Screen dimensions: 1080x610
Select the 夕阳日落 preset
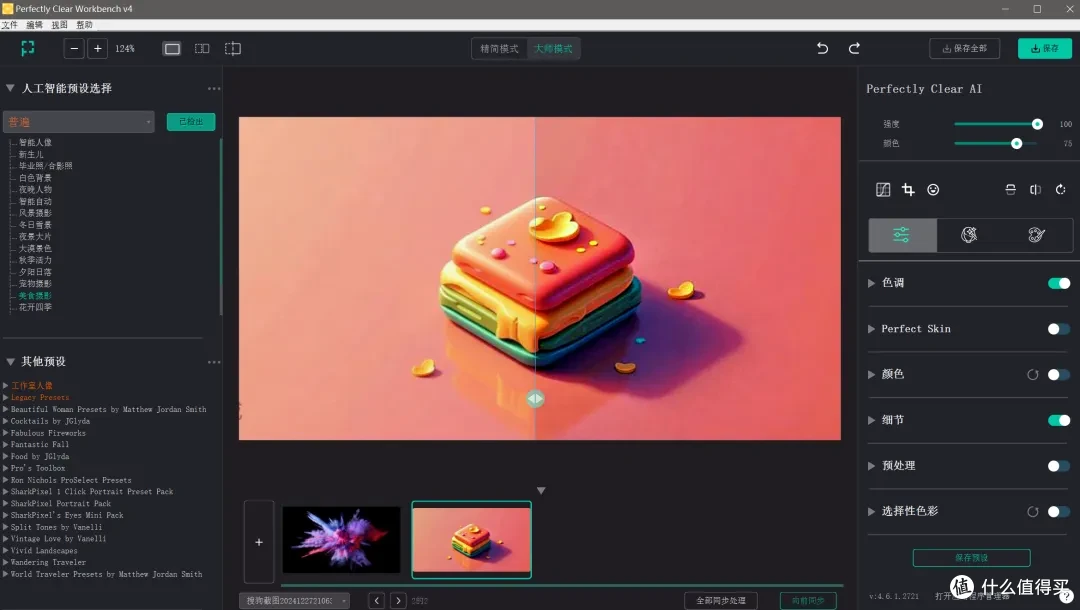point(34,272)
